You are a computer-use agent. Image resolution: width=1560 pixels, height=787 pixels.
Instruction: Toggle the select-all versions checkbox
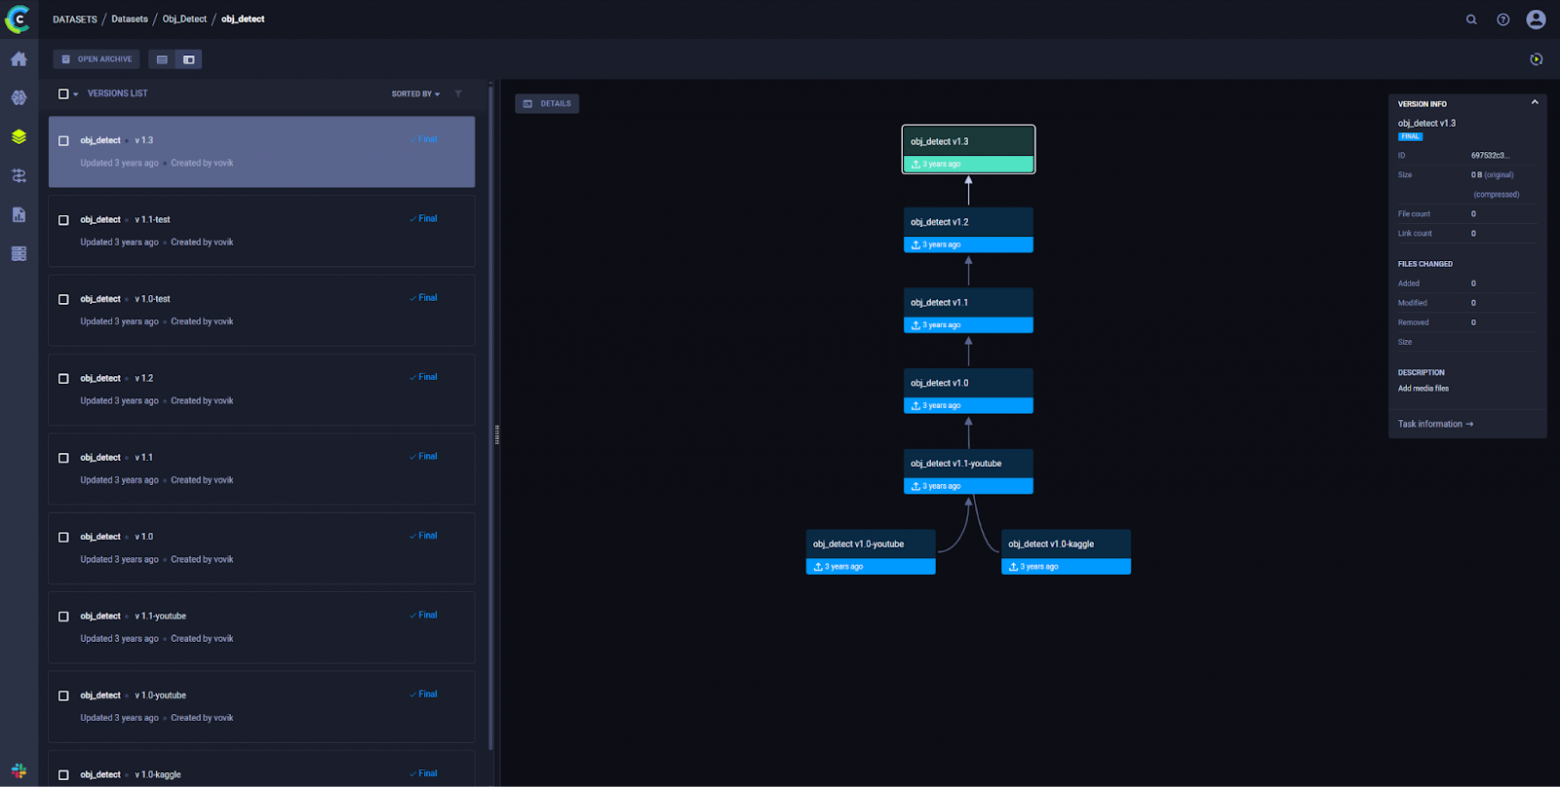pos(63,94)
